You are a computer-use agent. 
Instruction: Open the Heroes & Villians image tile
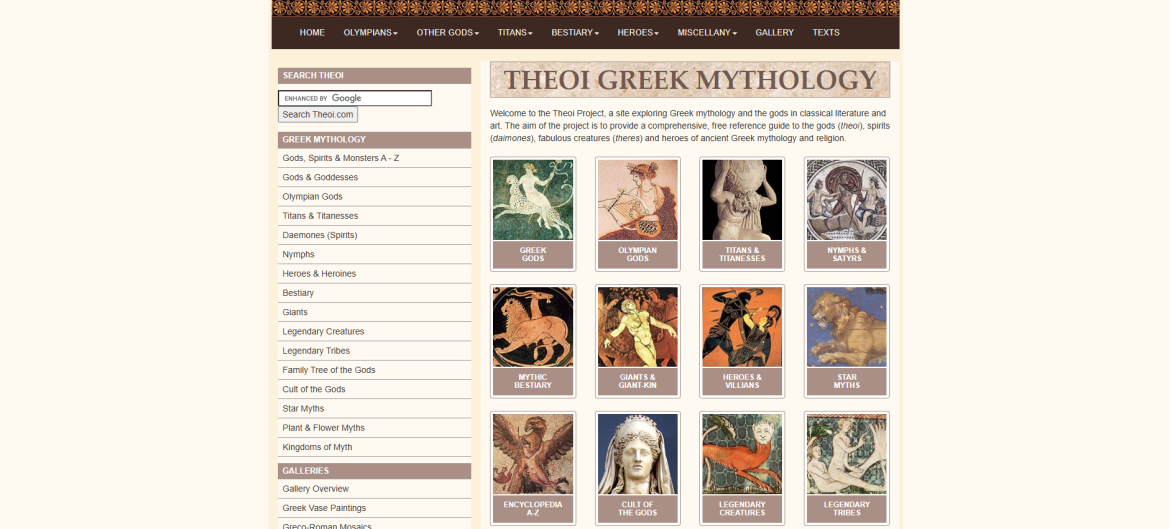742,341
